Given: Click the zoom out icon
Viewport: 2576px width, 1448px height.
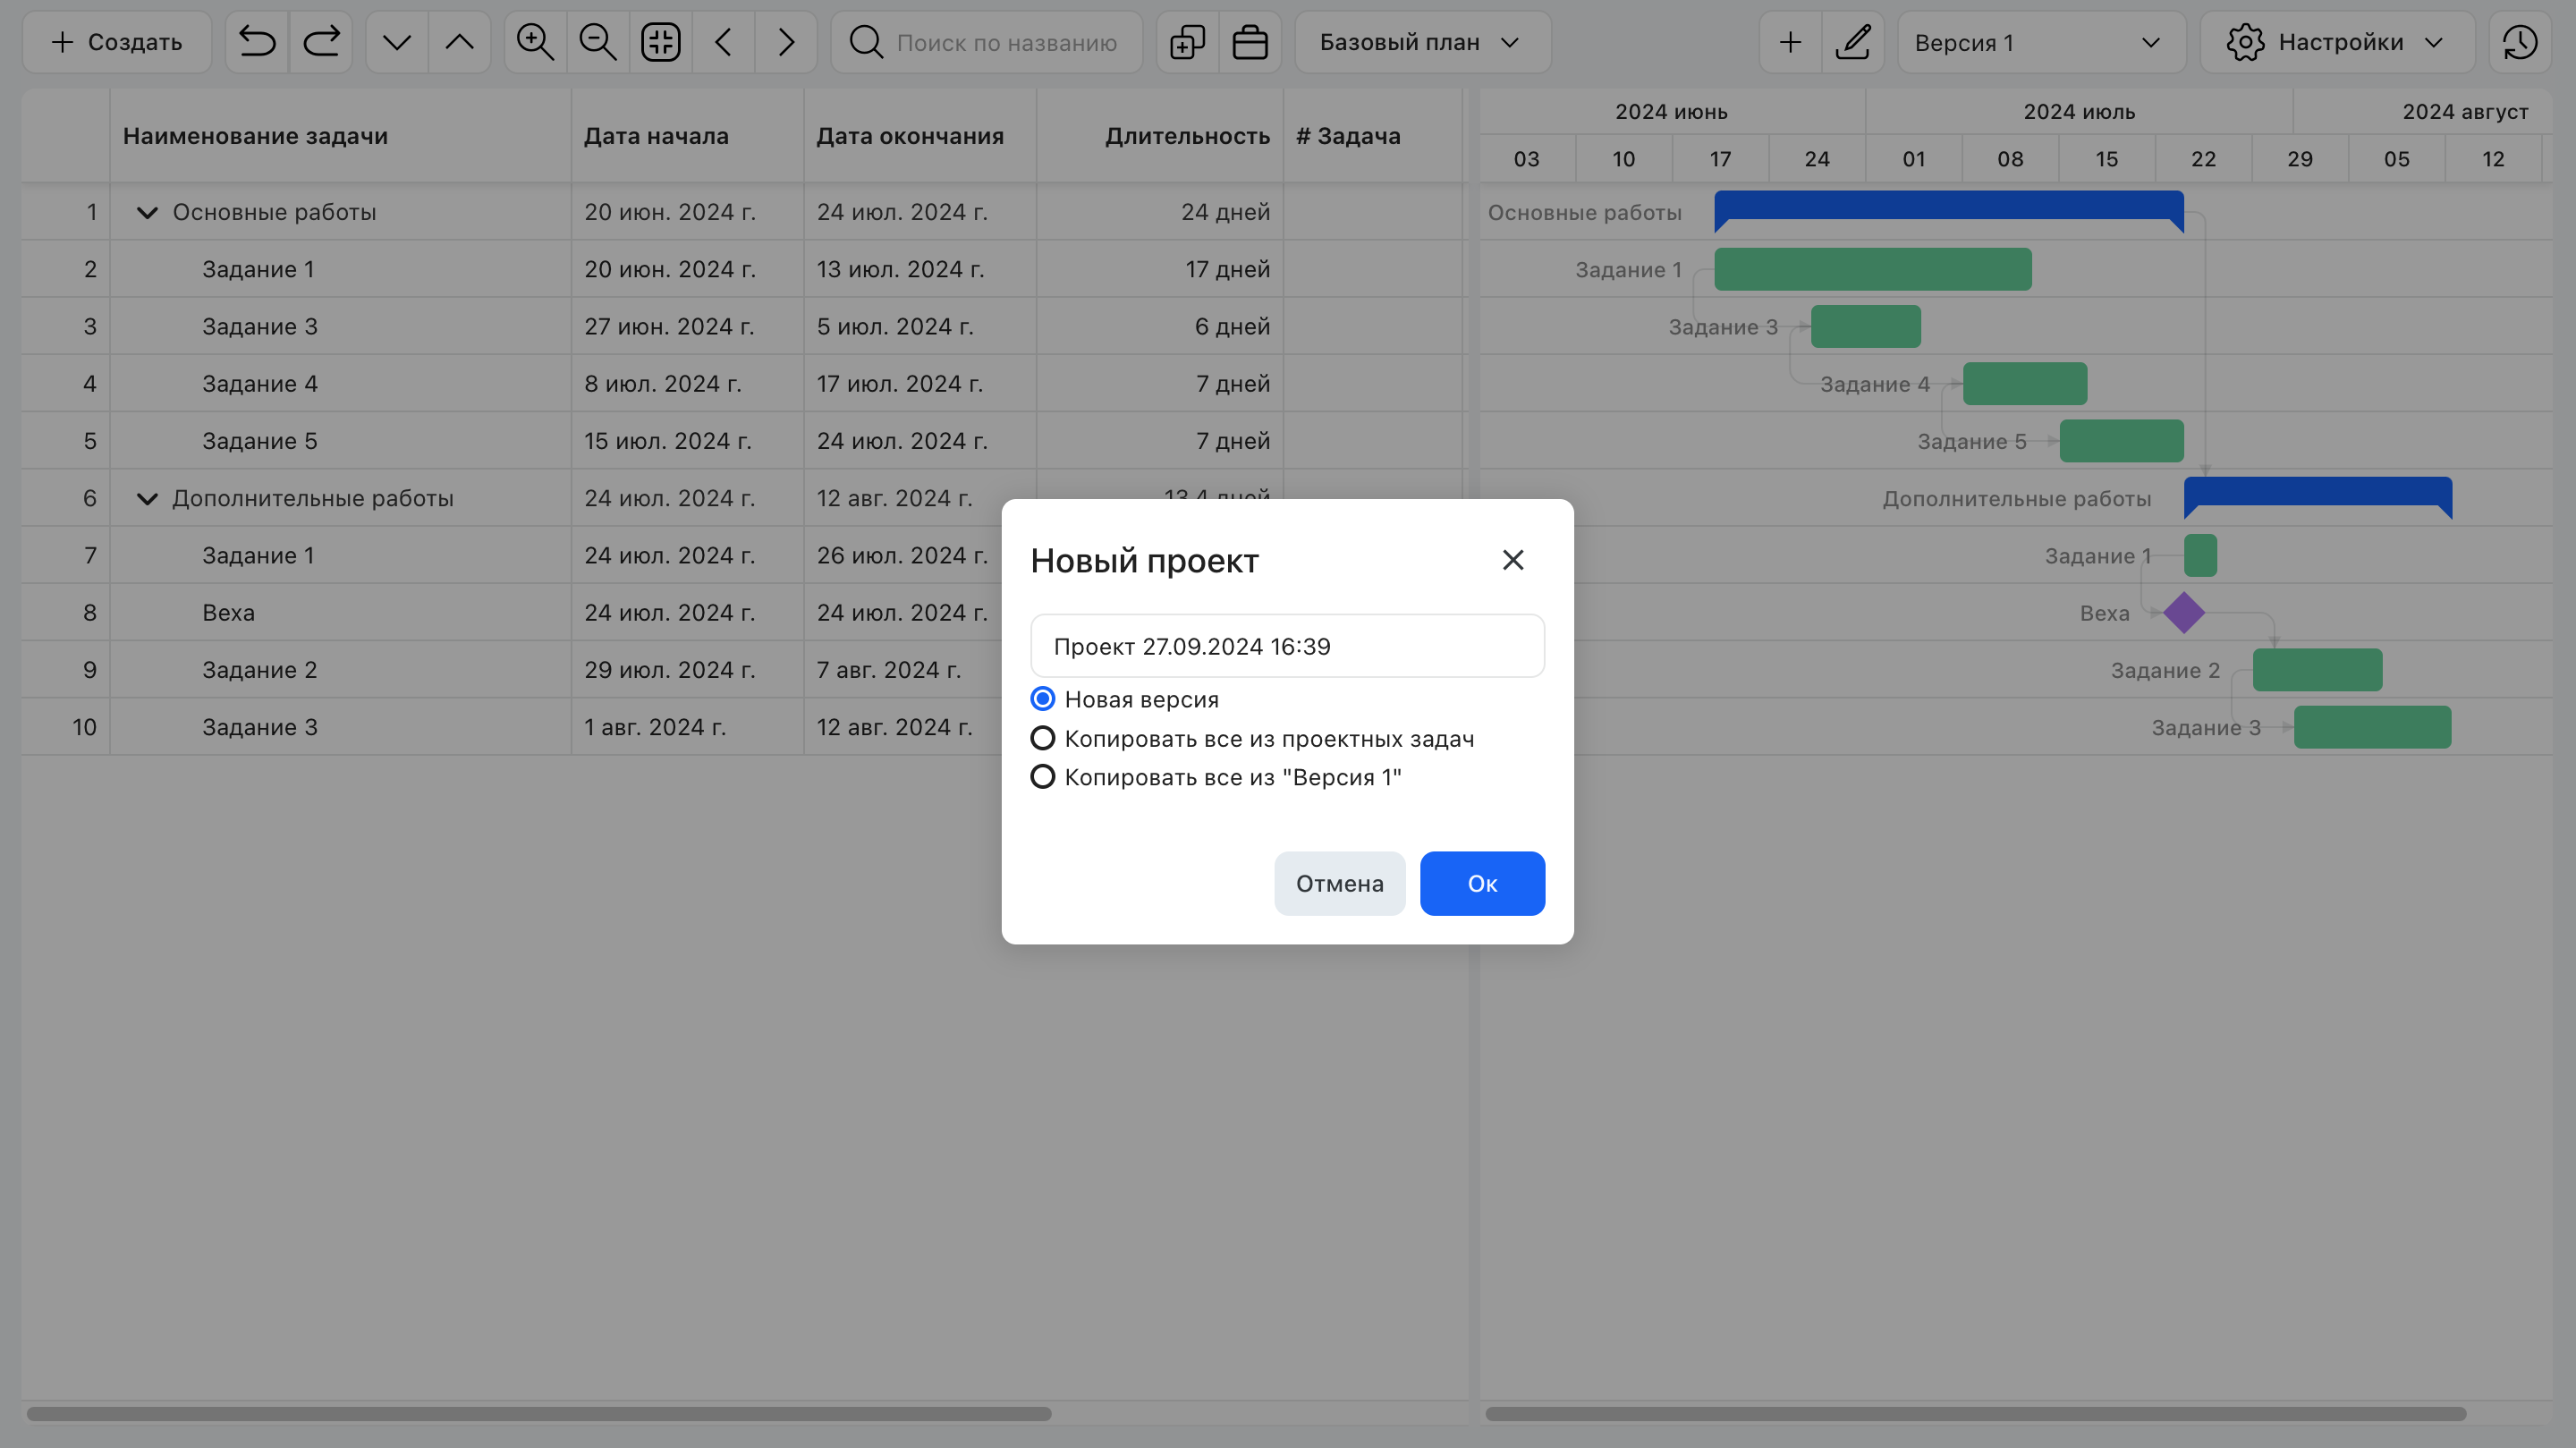Looking at the screenshot, I should pyautogui.click(x=597, y=41).
